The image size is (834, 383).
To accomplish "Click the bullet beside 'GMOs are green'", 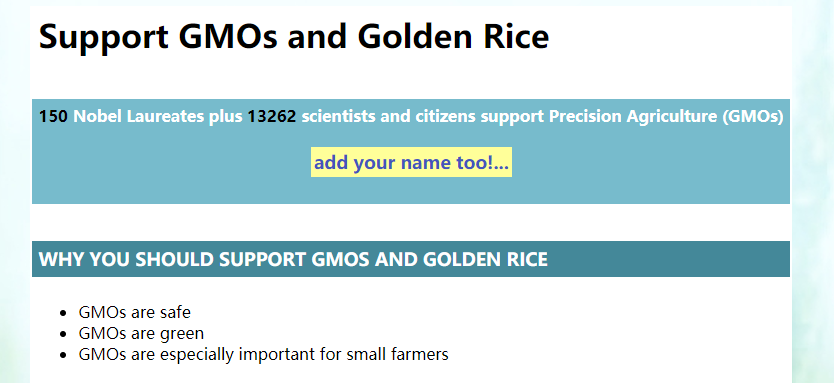I will [x=64, y=334].
